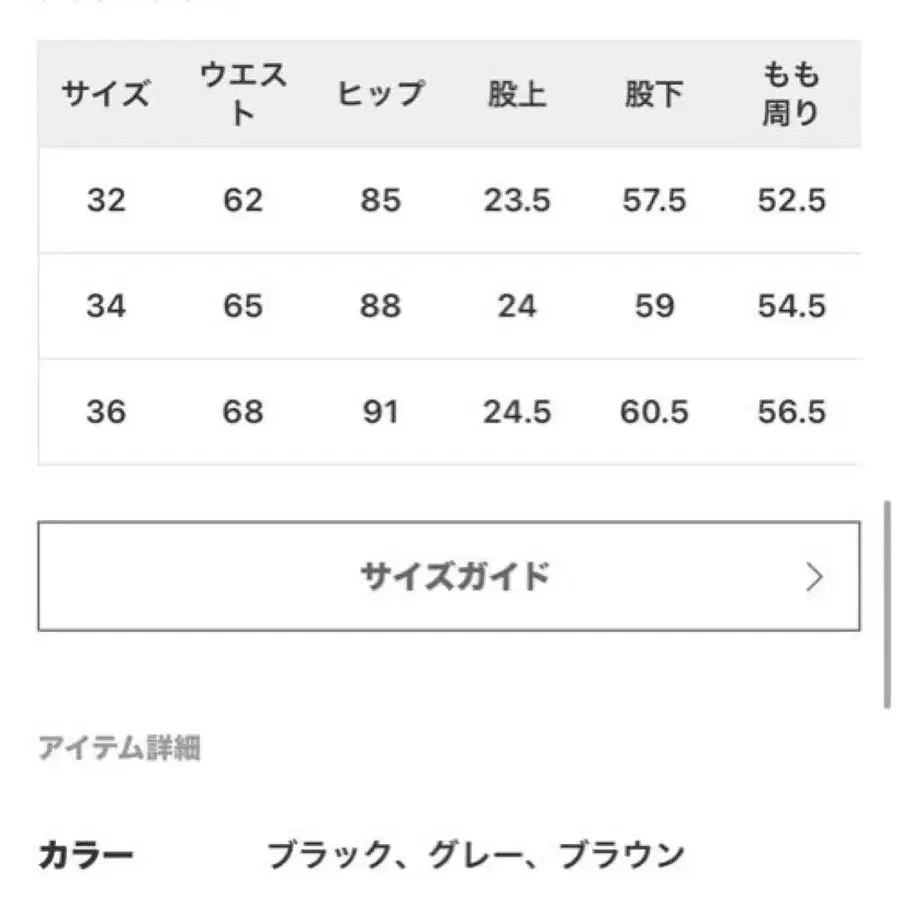This screenshot has width=900, height=900.
Task: Click hip value 91 for size 36
Action: (380, 411)
